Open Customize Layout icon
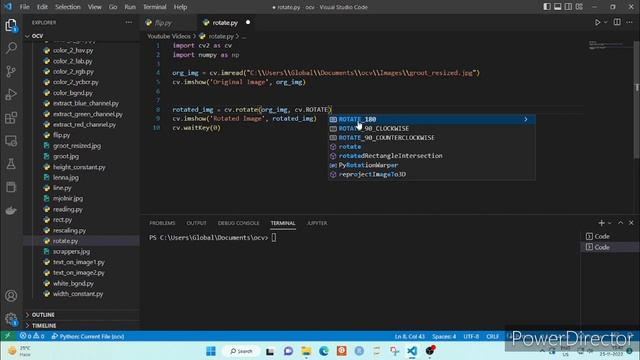The image size is (640, 360). click(x=579, y=7)
